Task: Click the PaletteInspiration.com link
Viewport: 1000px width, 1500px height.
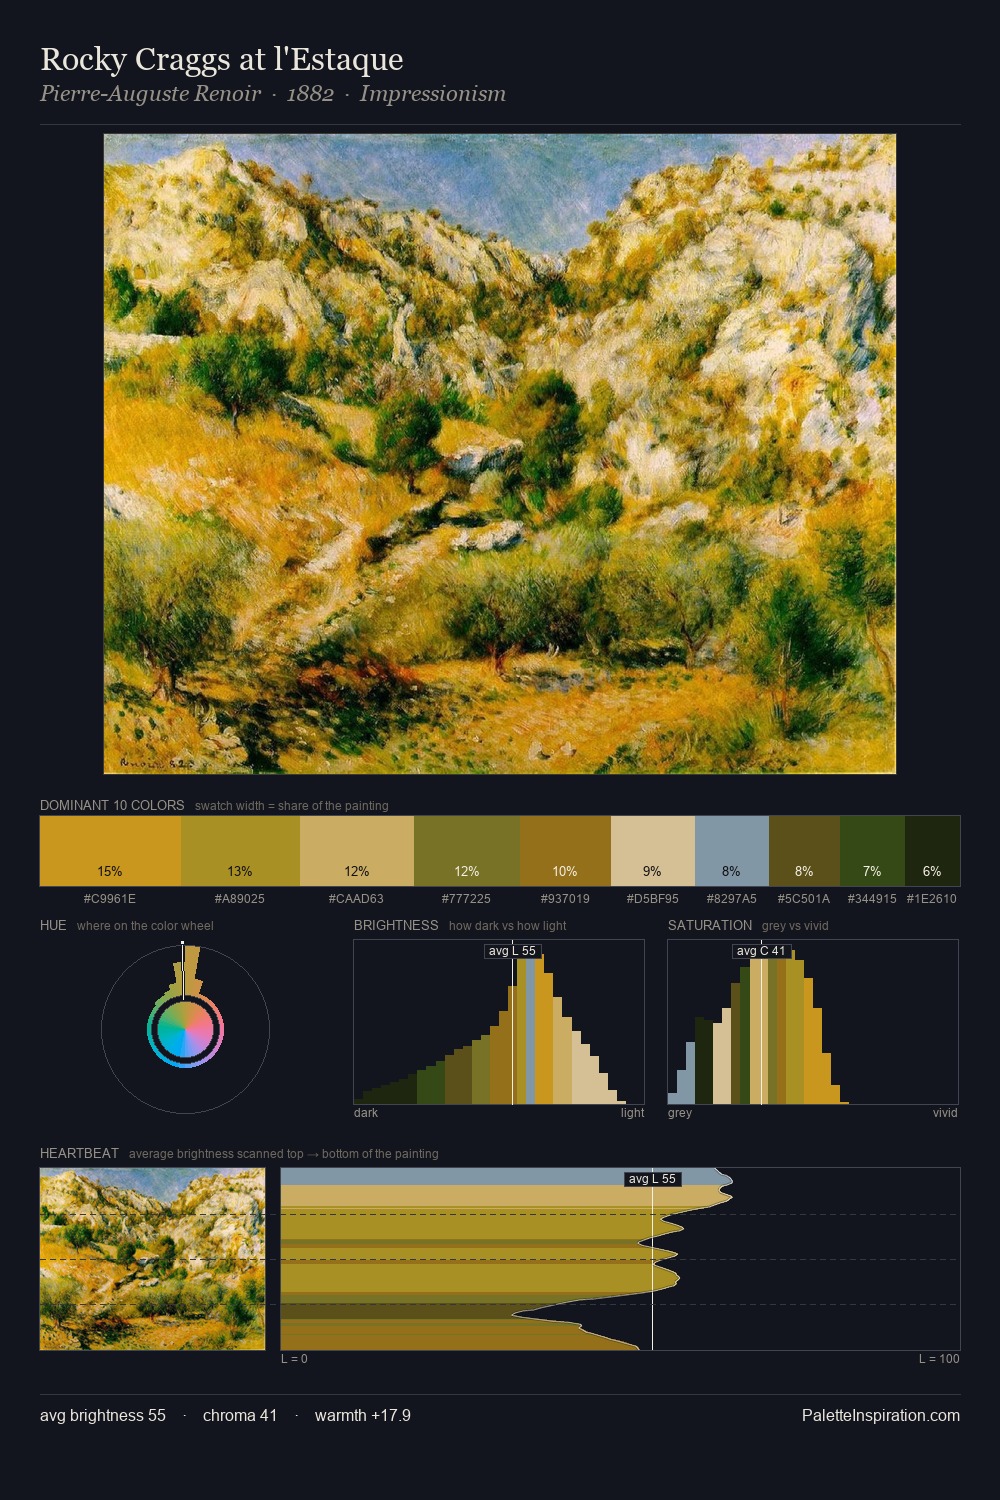Action: (x=881, y=1415)
